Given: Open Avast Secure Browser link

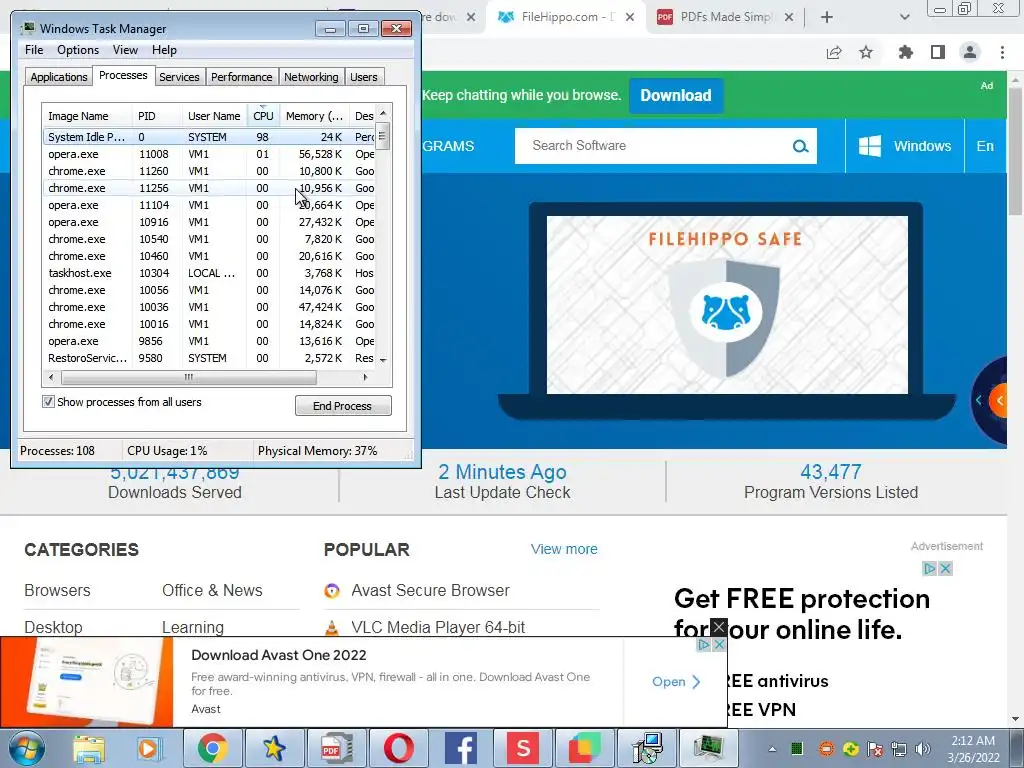Looking at the screenshot, I should click(430, 590).
